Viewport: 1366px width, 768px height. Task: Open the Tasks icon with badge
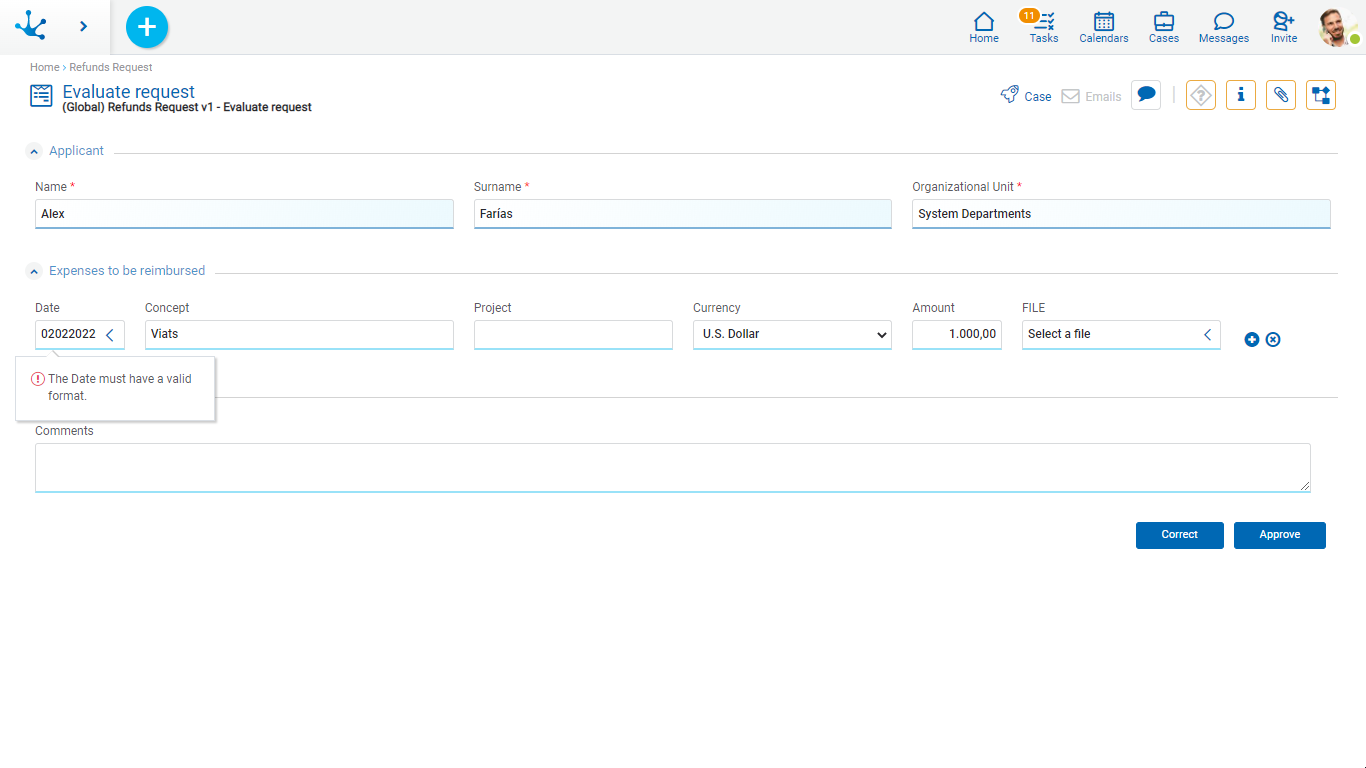(x=1043, y=27)
